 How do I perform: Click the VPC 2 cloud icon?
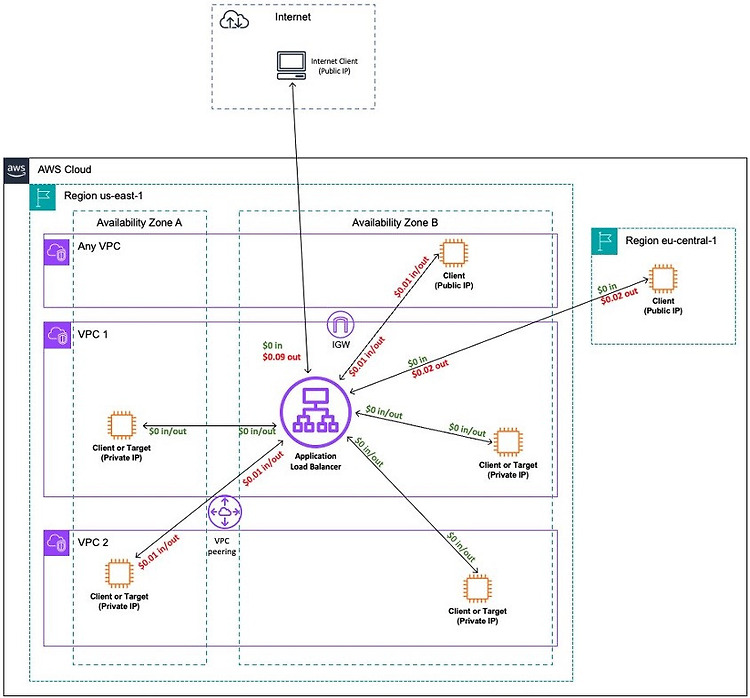(x=57, y=543)
